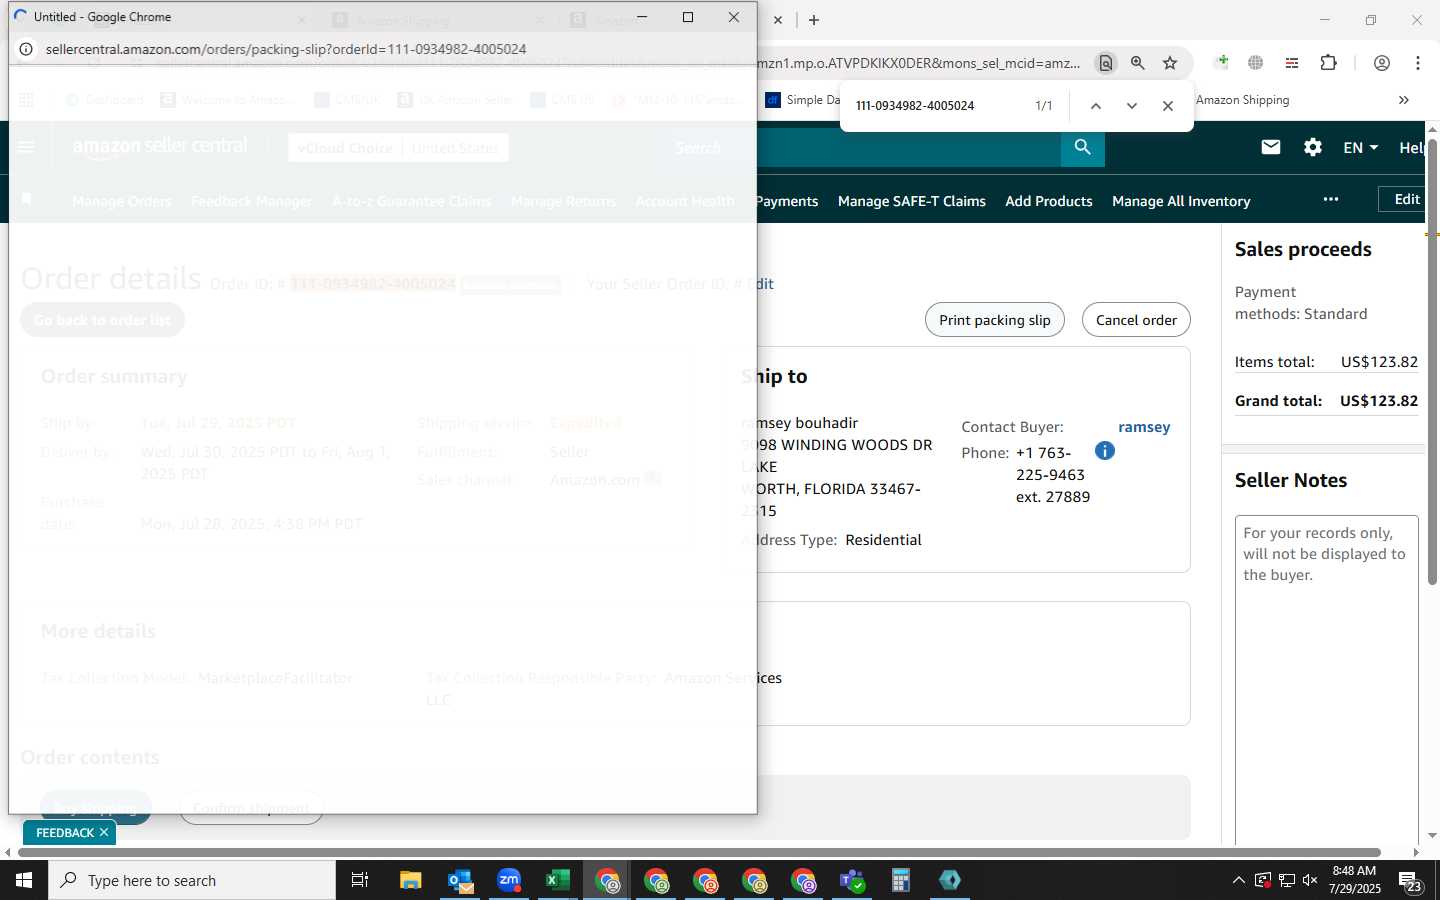
Task: Show hidden system tray icons chevron
Action: (x=1238, y=880)
